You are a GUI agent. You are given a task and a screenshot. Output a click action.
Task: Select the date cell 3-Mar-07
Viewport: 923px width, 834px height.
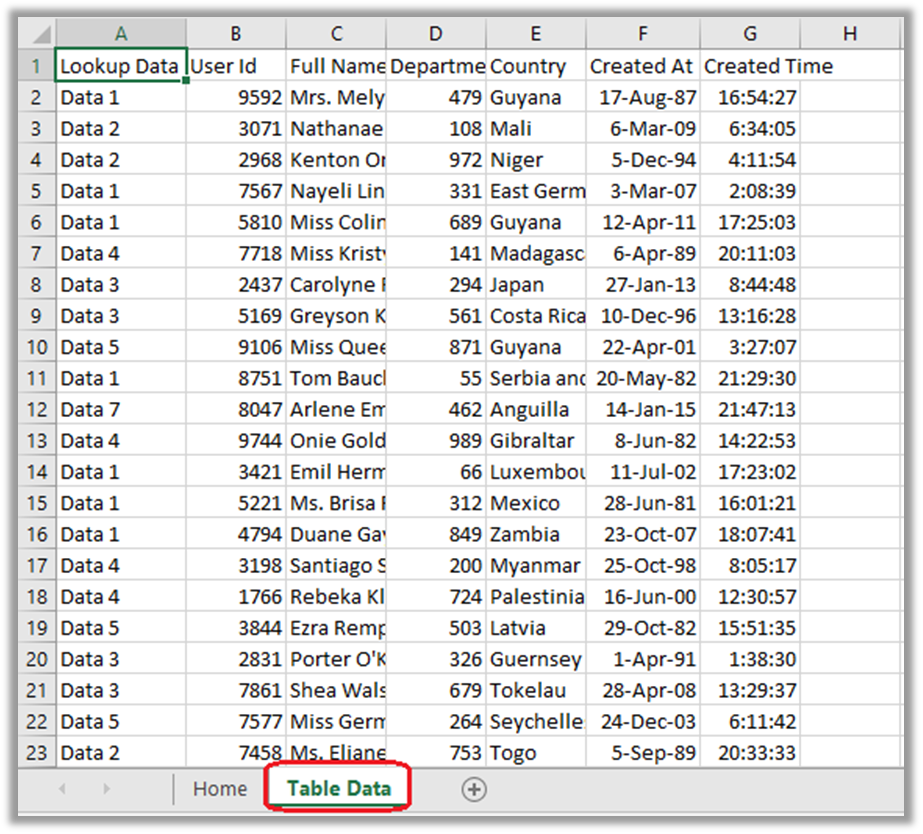[x=643, y=191]
